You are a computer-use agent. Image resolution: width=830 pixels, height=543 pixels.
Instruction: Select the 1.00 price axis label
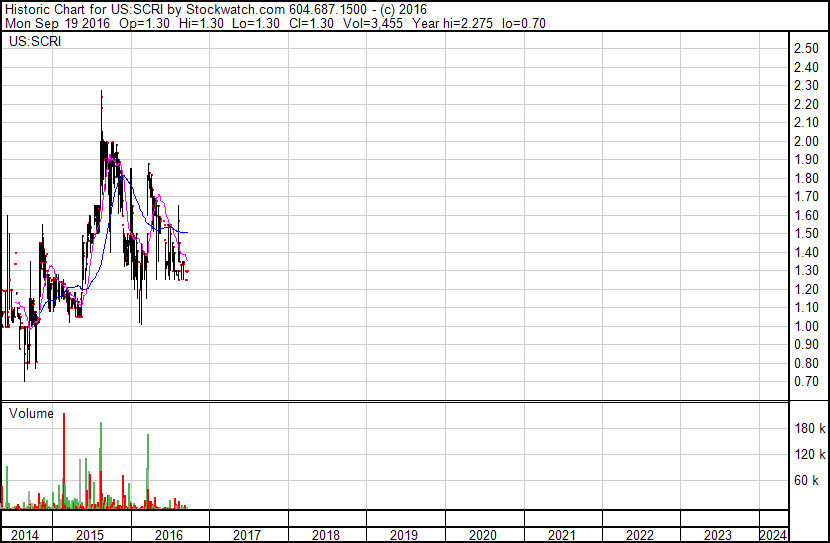tap(806, 326)
